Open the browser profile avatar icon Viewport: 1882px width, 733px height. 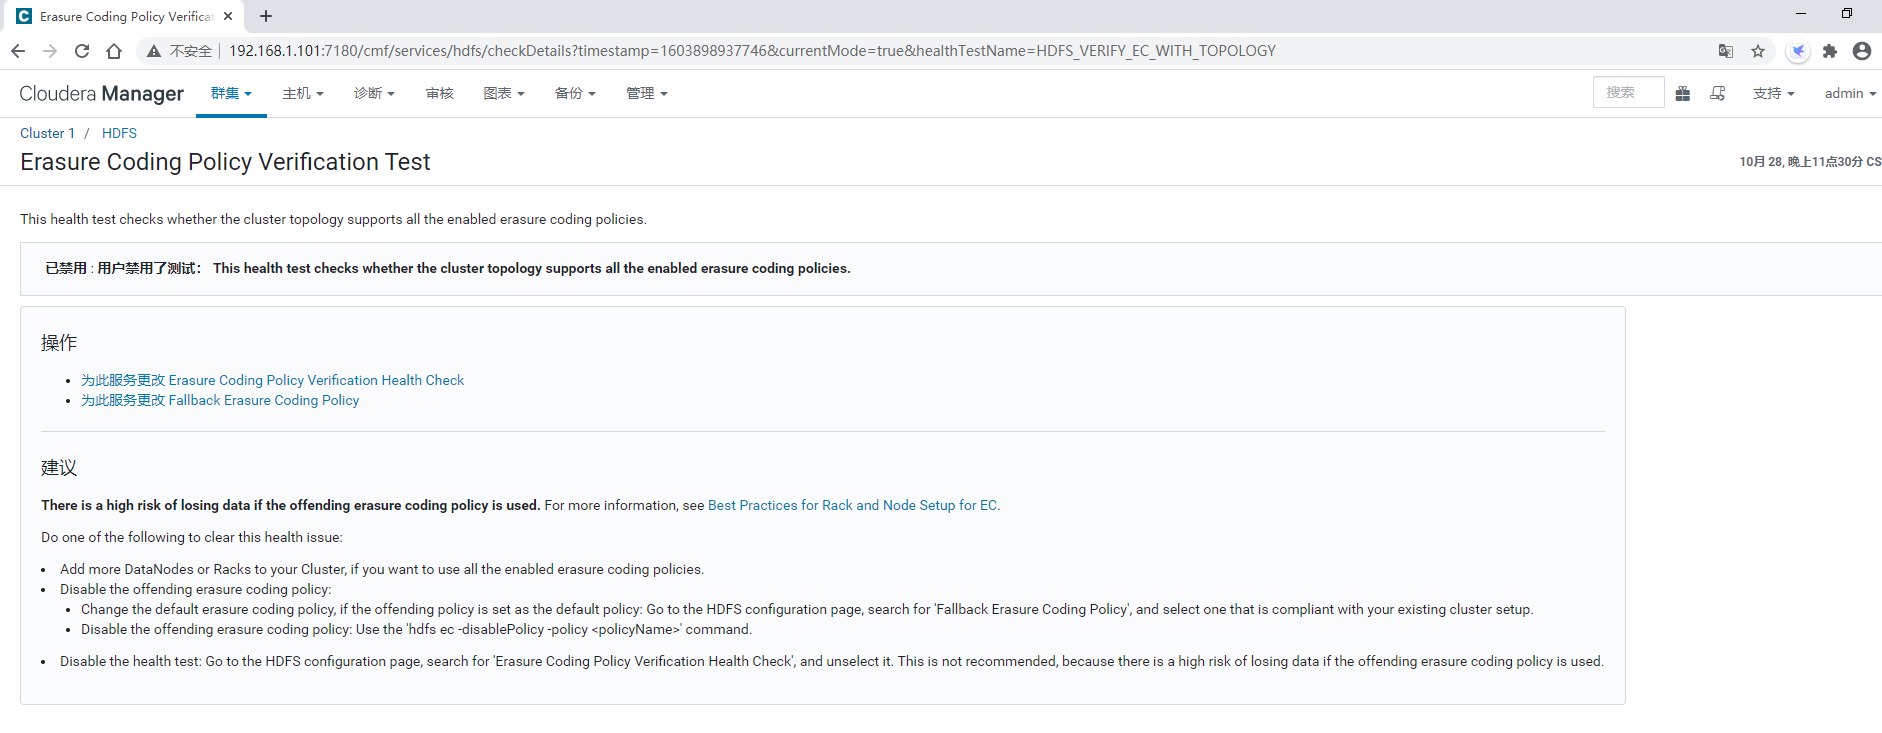tap(1862, 51)
